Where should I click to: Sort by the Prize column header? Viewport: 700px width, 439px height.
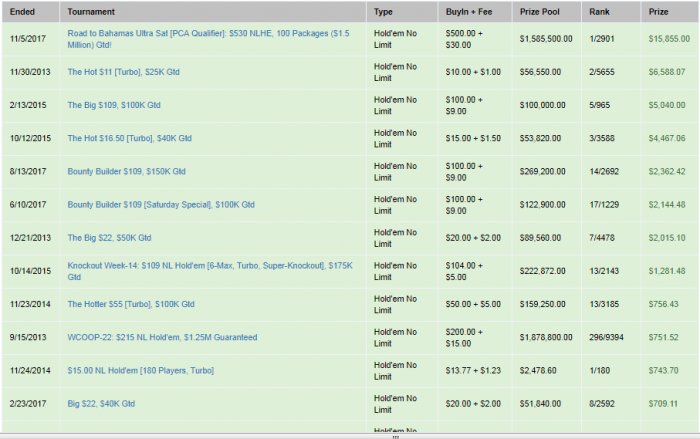658,12
